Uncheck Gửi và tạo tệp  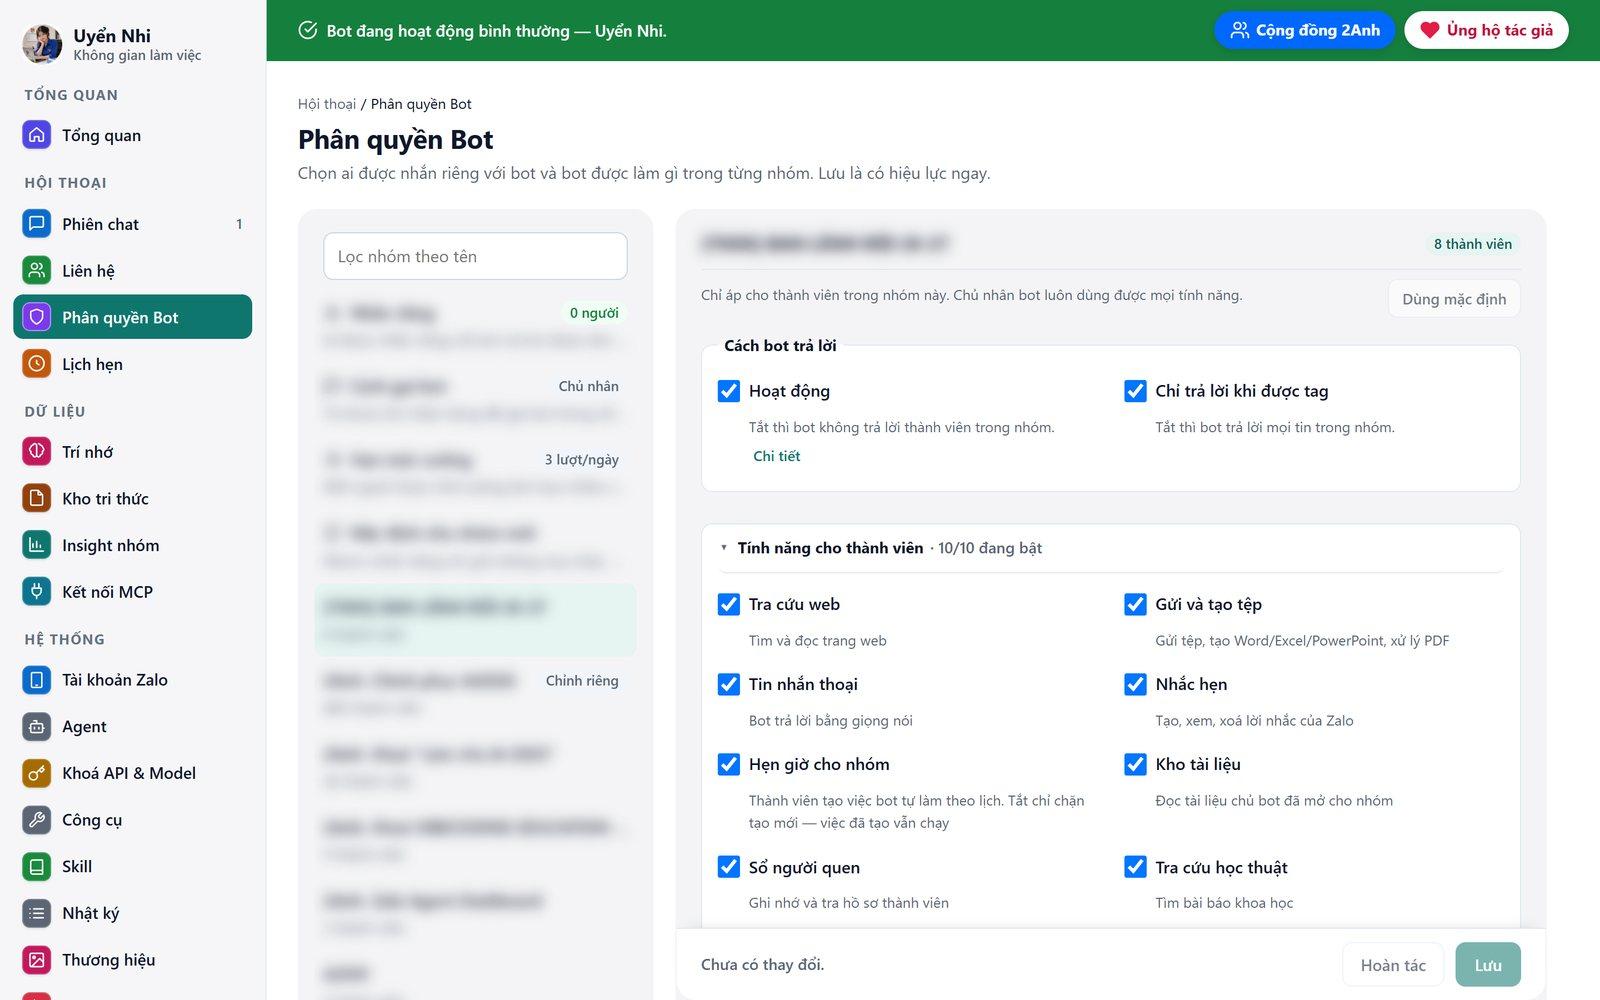(x=1135, y=604)
